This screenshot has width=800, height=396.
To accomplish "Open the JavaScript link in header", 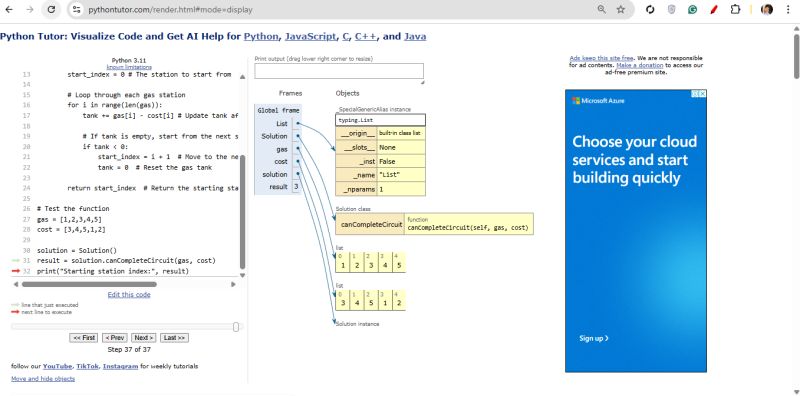I will (x=311, y=36).
